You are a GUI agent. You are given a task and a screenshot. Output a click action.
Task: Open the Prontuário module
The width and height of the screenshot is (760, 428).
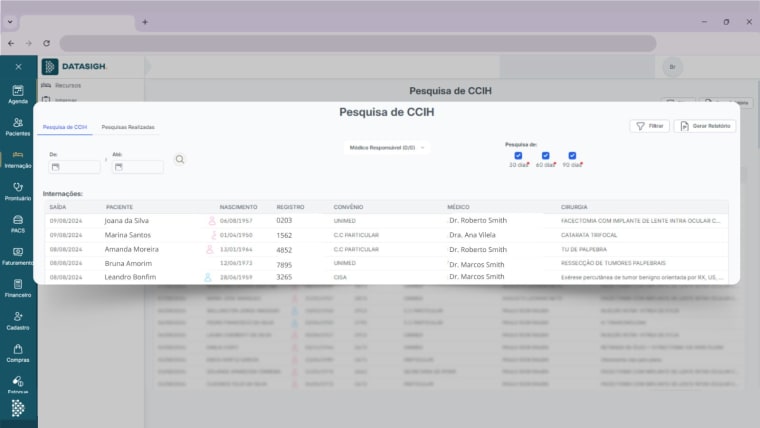tap(18, 192)
